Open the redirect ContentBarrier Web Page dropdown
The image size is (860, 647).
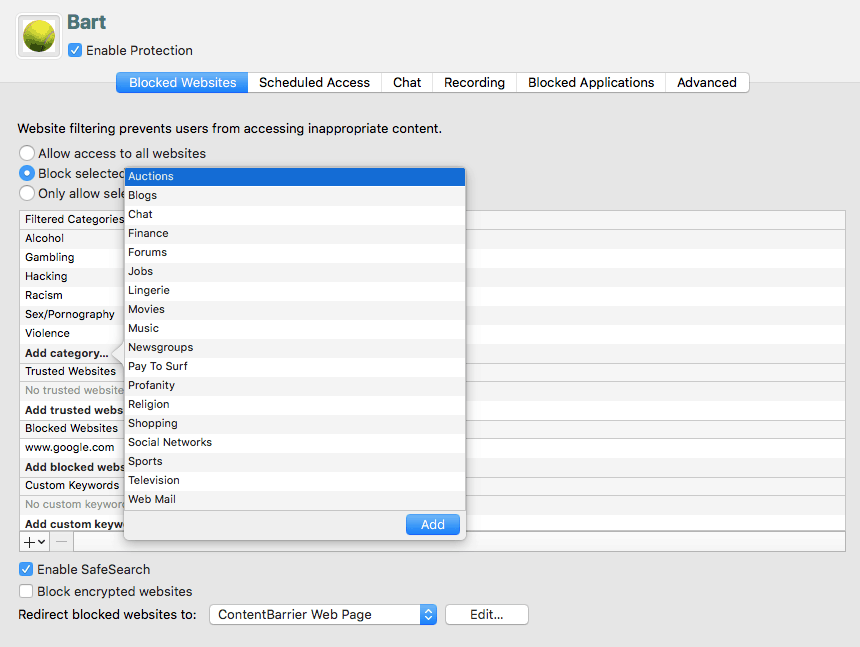pyautogui.click(x=322, y=614)
